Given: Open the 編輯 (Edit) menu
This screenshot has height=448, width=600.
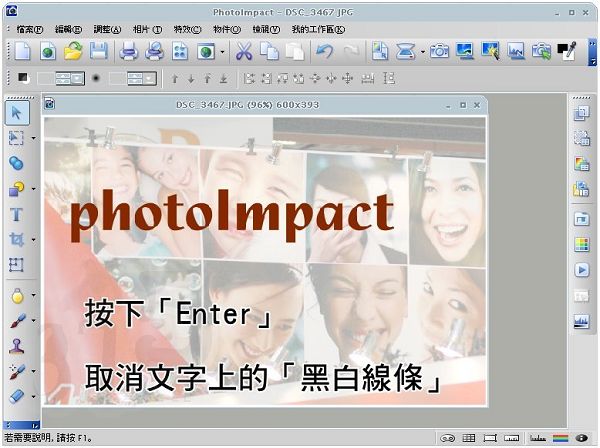Looking at the screenshot, I should [68, 29].
